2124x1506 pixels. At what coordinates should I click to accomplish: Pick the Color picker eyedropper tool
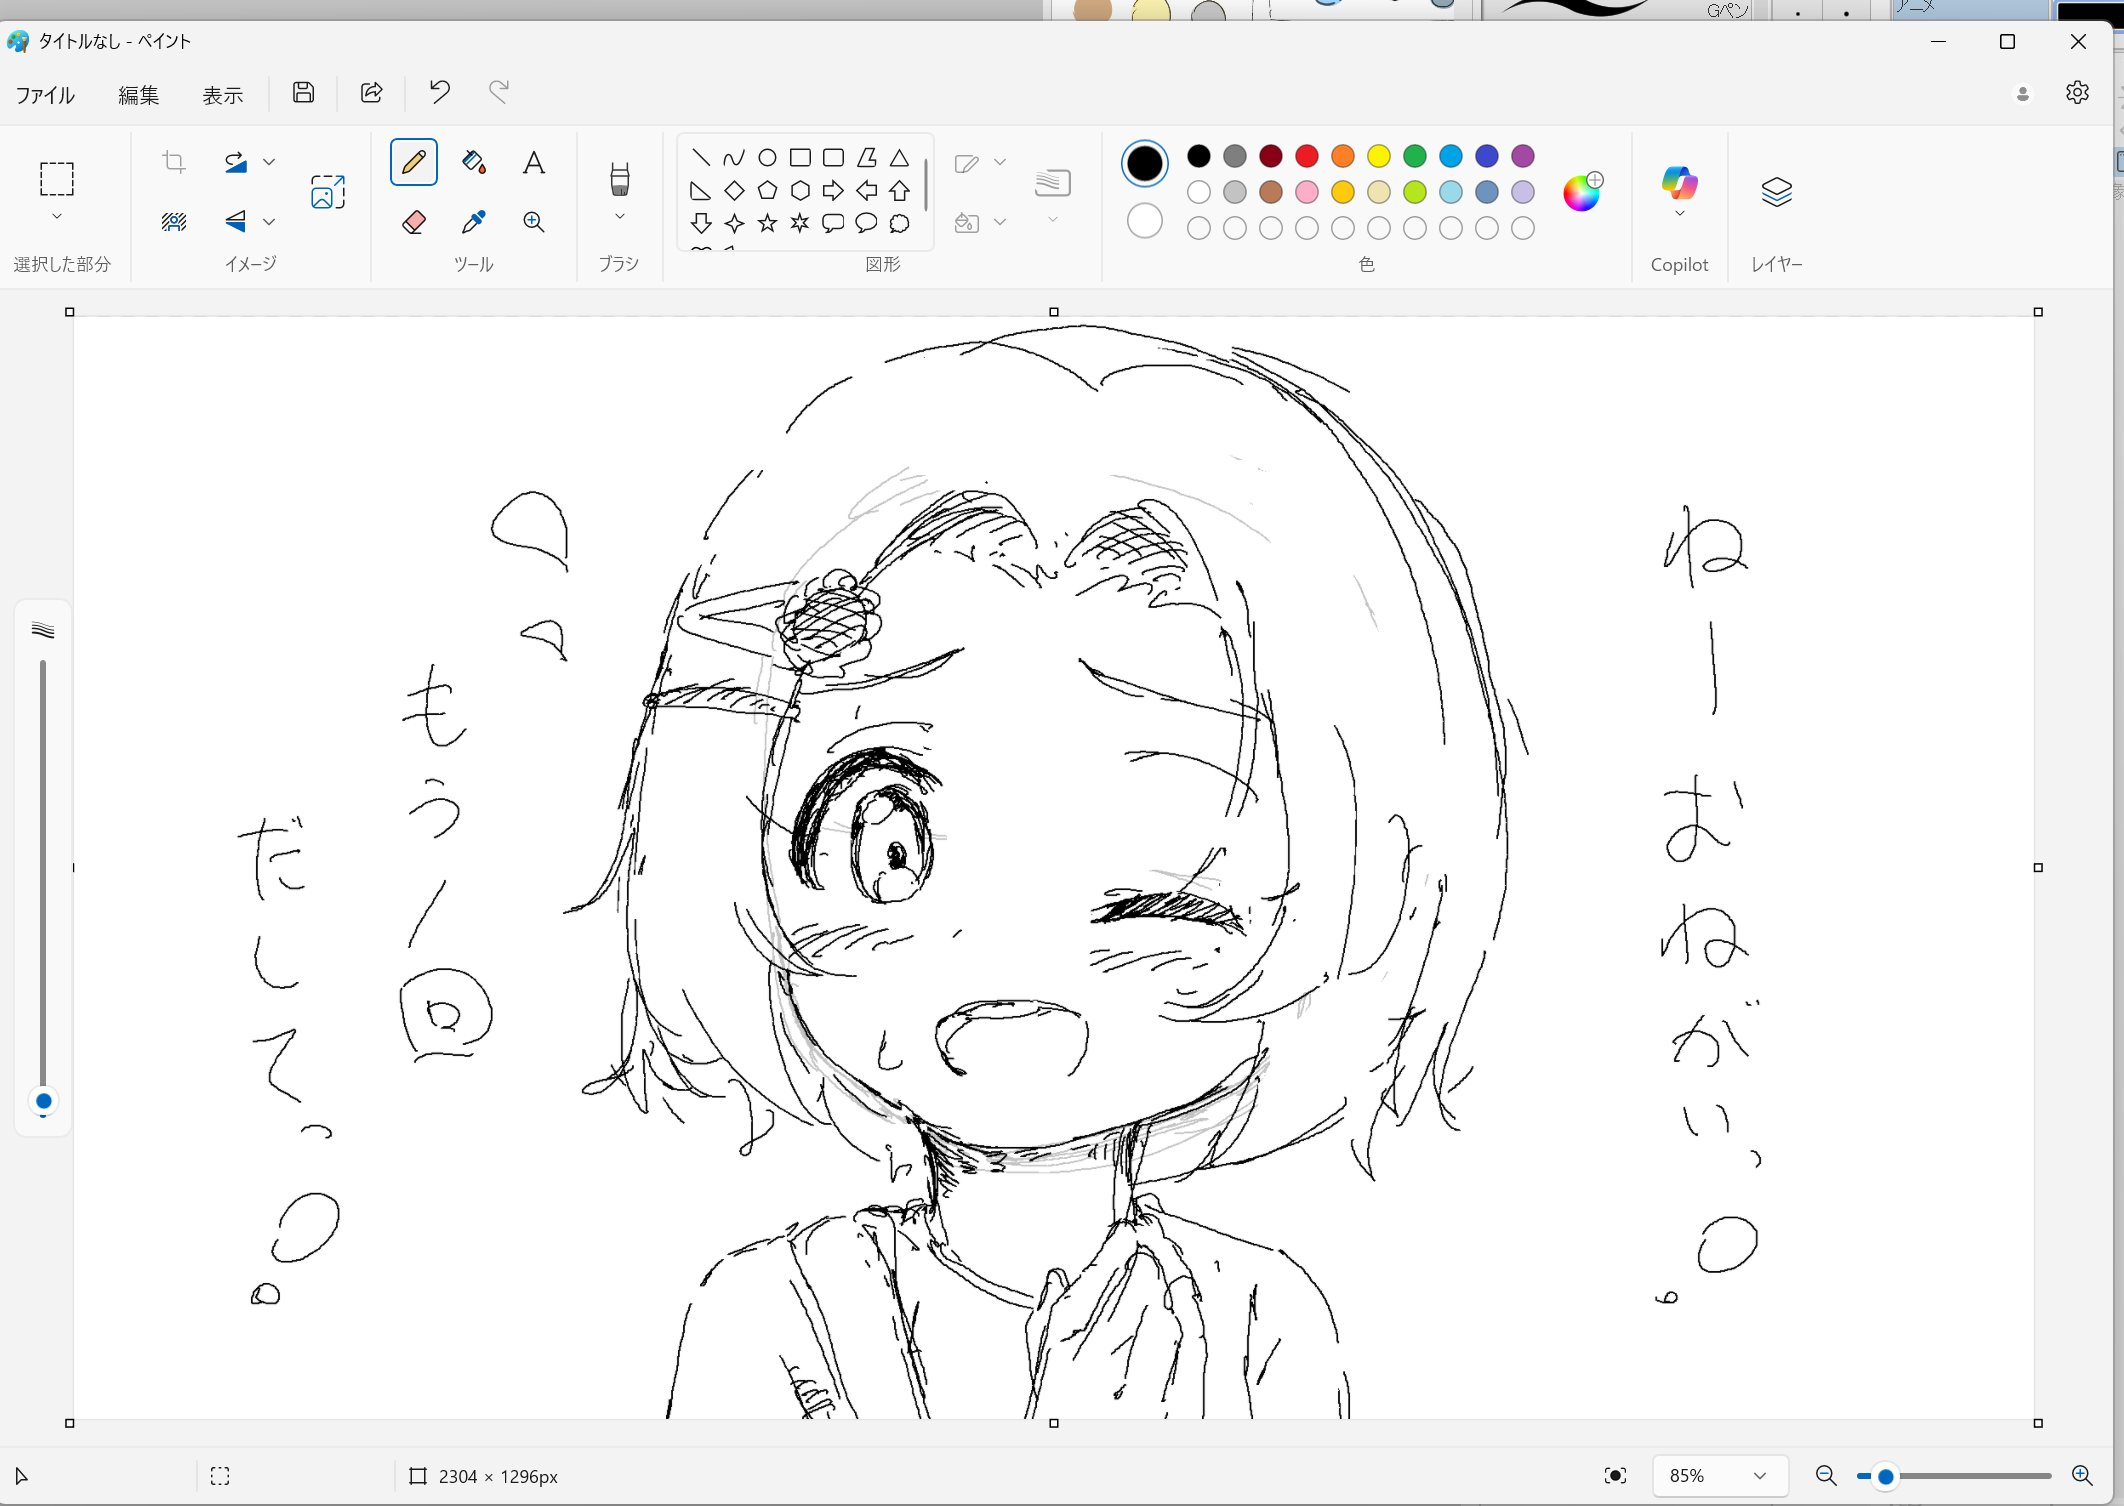[x=474, y=221]
